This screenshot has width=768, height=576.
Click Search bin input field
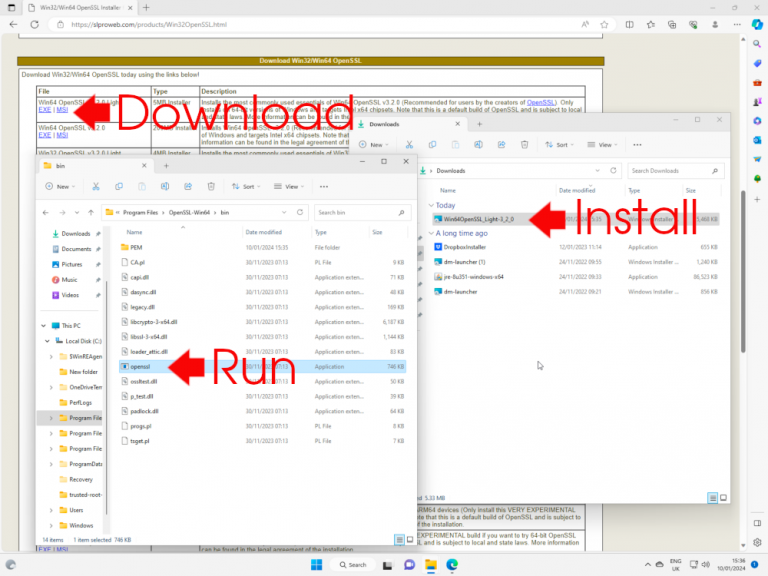[x=362, y=213]
